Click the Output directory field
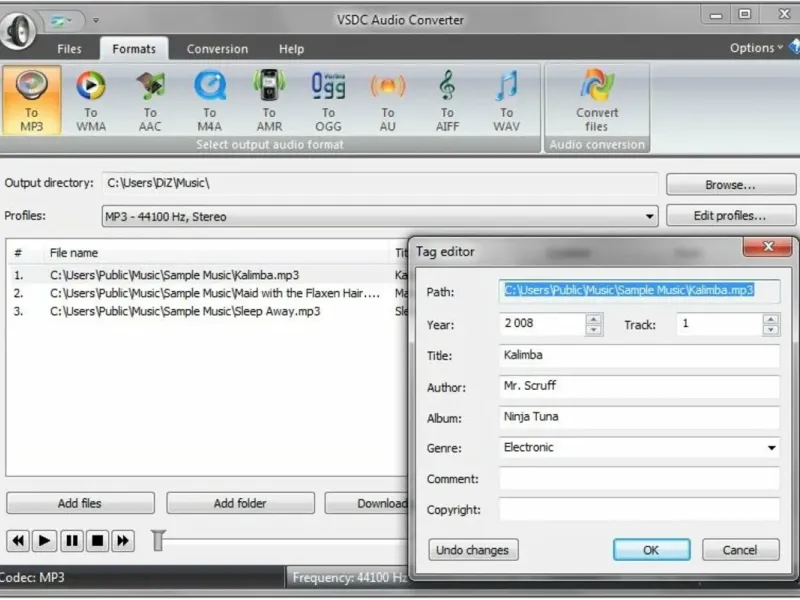The height and width of the screenshot is (600, 800). point(380,183)
